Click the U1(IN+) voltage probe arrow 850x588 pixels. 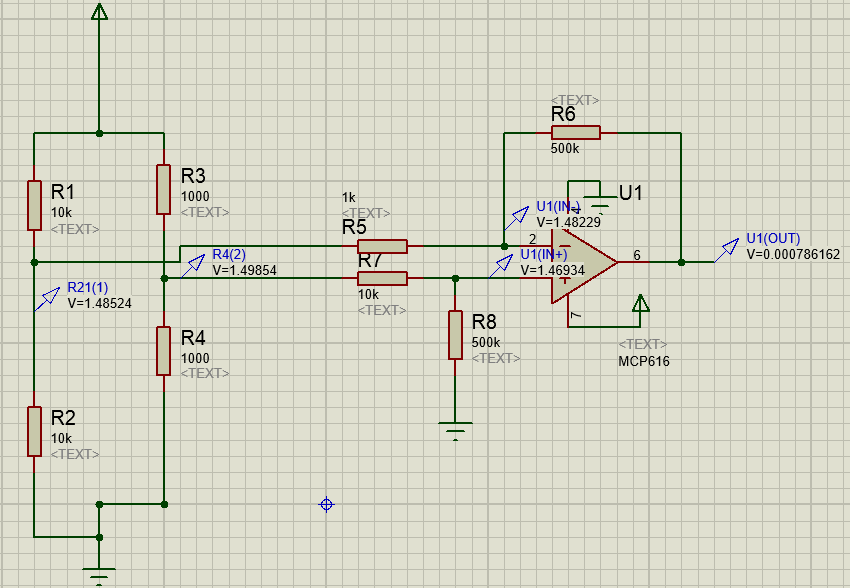click(505, 263)
